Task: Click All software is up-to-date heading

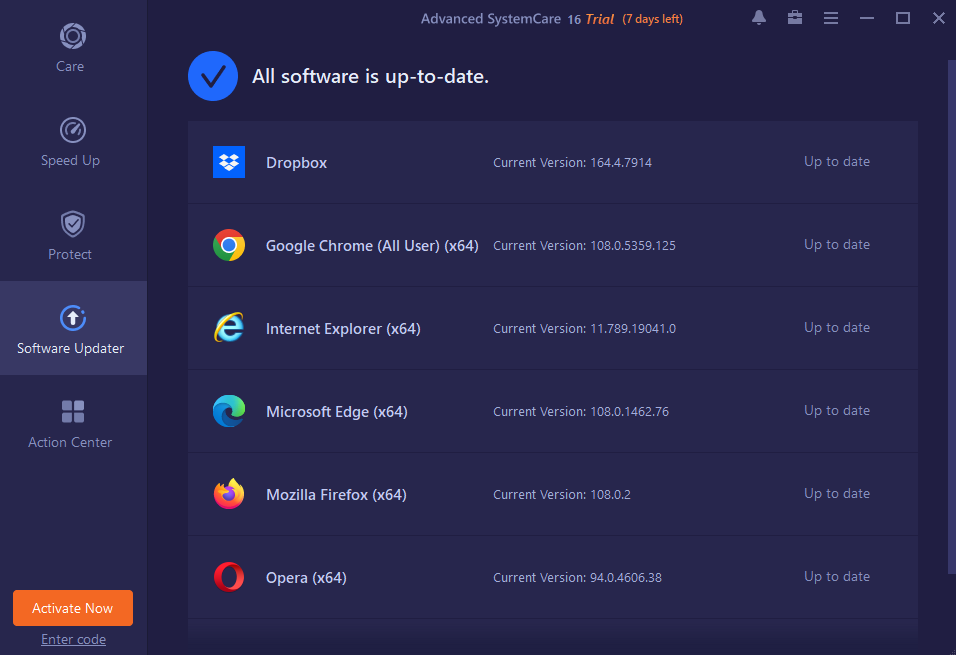Action: point(371,76)
